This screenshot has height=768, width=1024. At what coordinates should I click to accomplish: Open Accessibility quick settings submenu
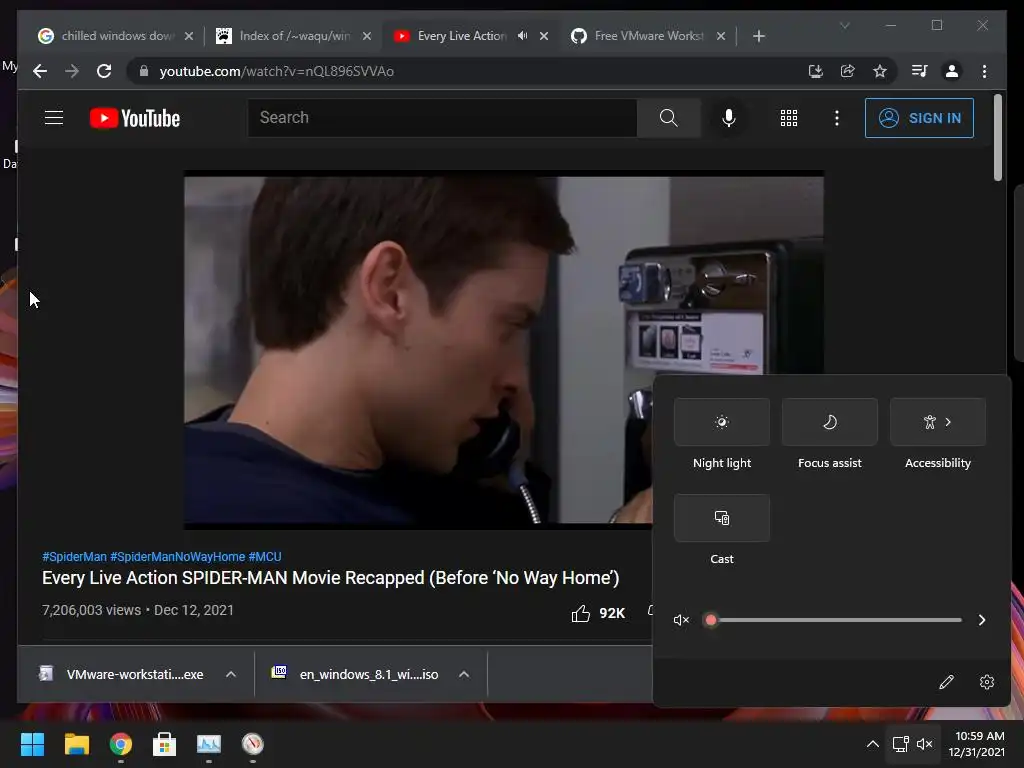point(938,422)
